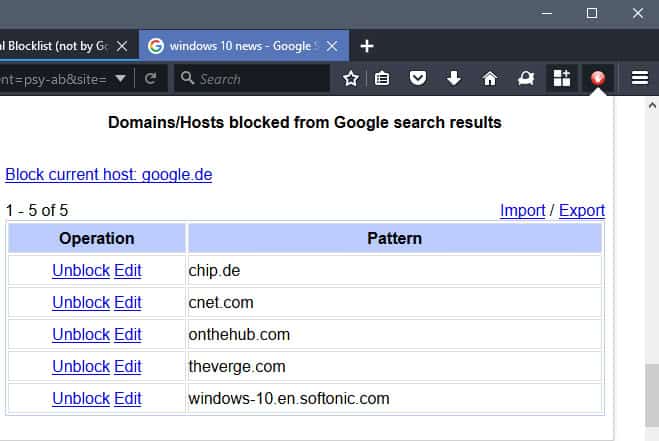
Task: Click the cnet.com pattern cell
Action: (395, 303)
